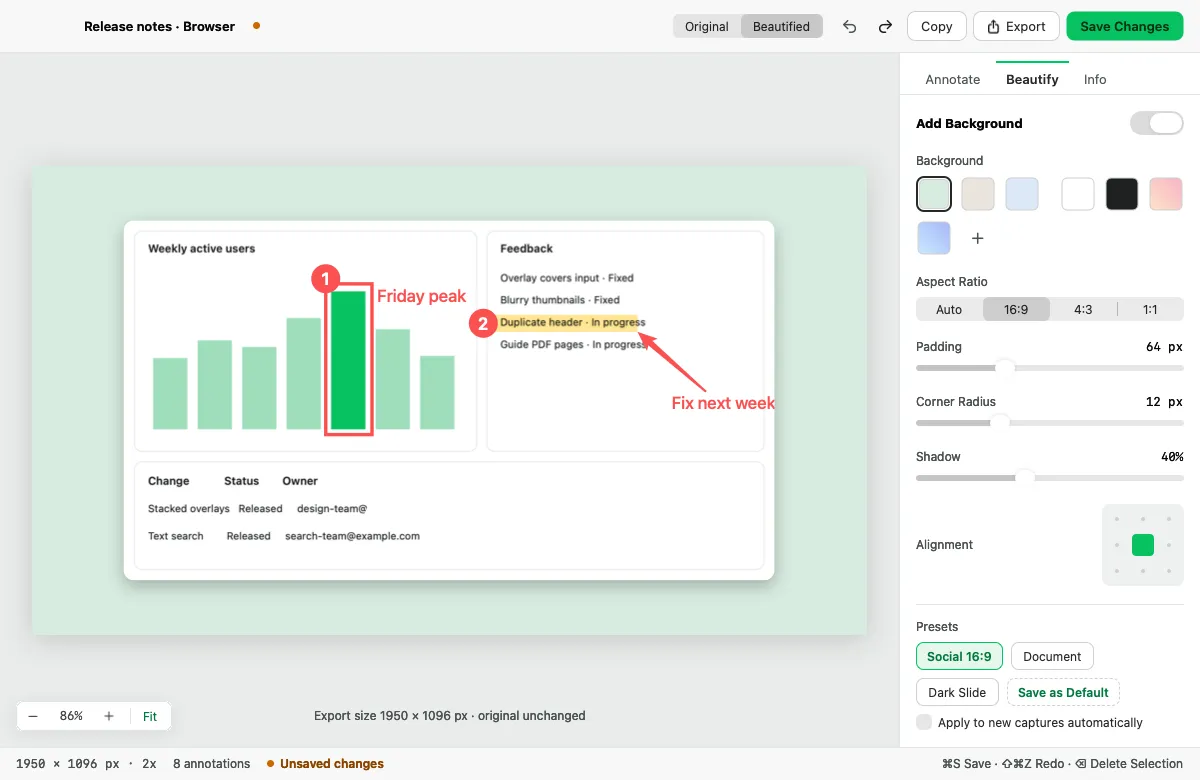
Task: Zoom in with the plus icon
Action: 109,716
